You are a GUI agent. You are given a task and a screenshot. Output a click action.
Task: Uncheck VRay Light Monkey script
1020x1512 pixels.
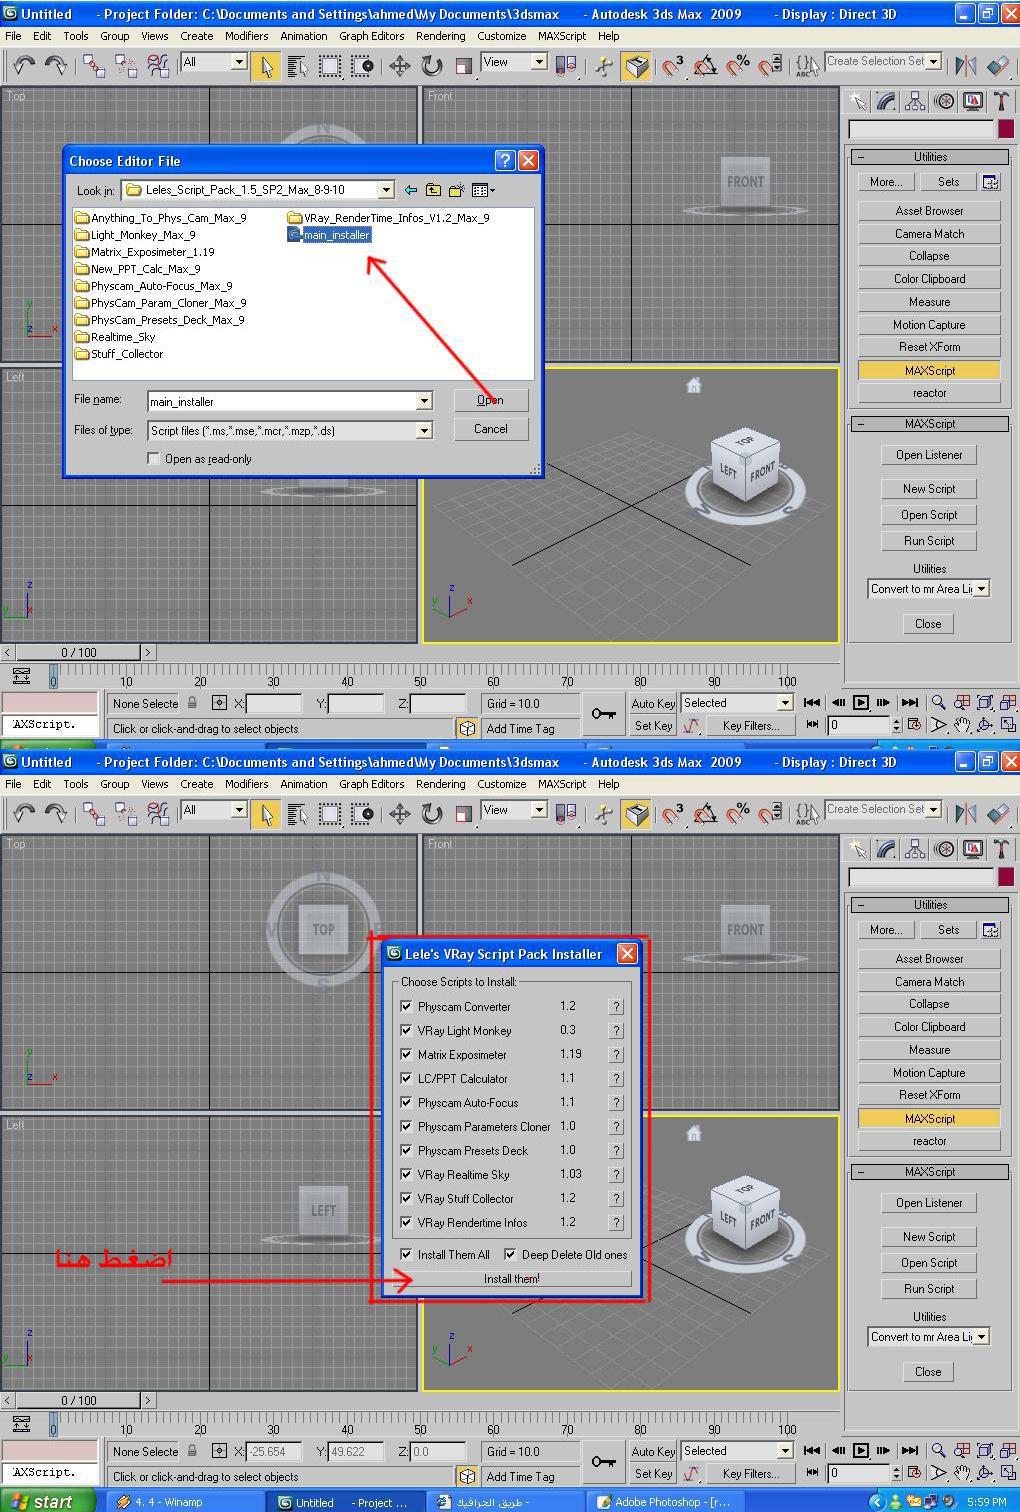tap(406, 1030)
